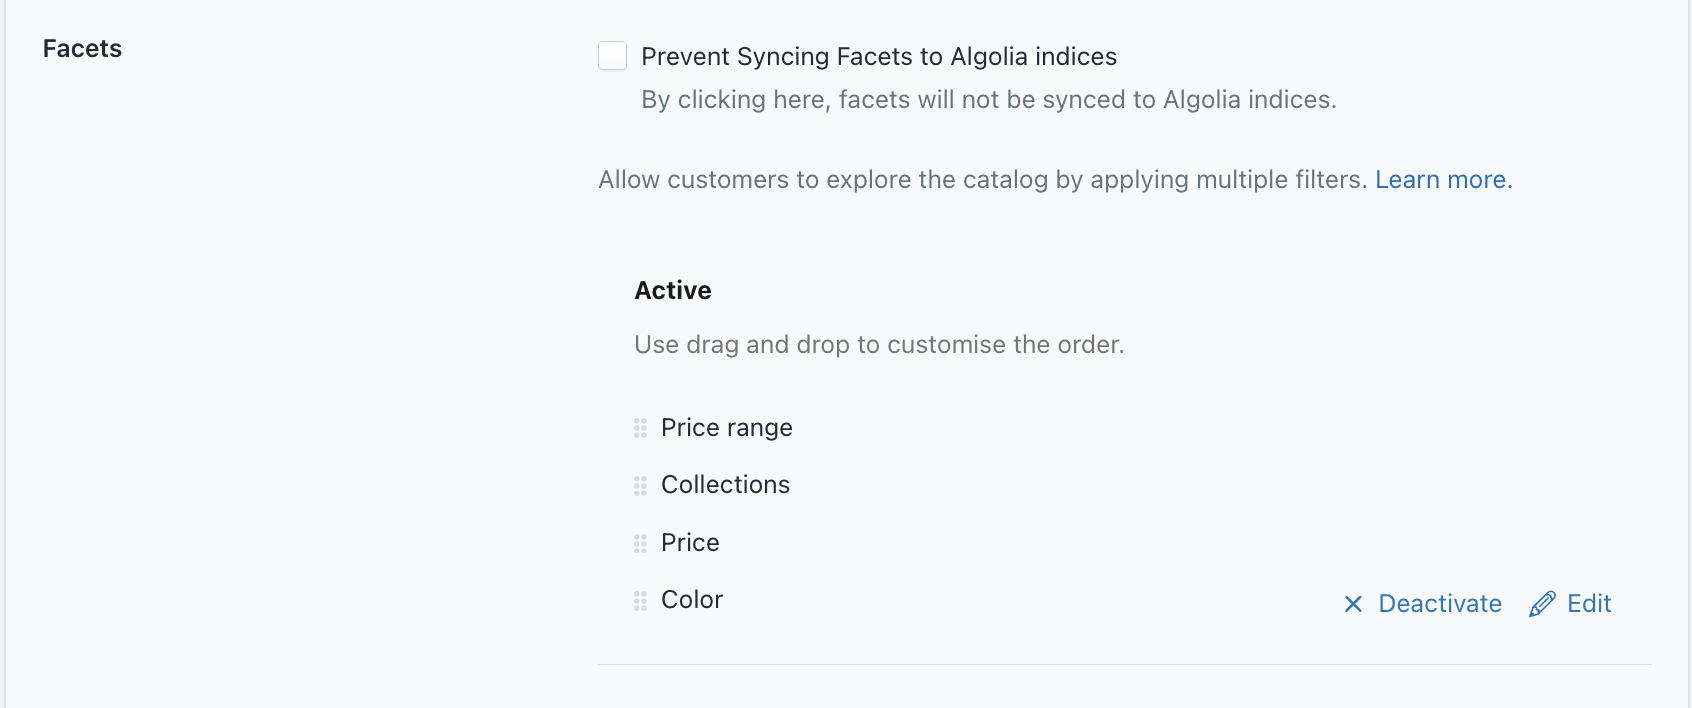This screenshot has height=708, width=1692.
Task: Click the 'Prevent Syncing Facets to Algolia indices' label
Action: pyautogui.click(x=879, y=57)
